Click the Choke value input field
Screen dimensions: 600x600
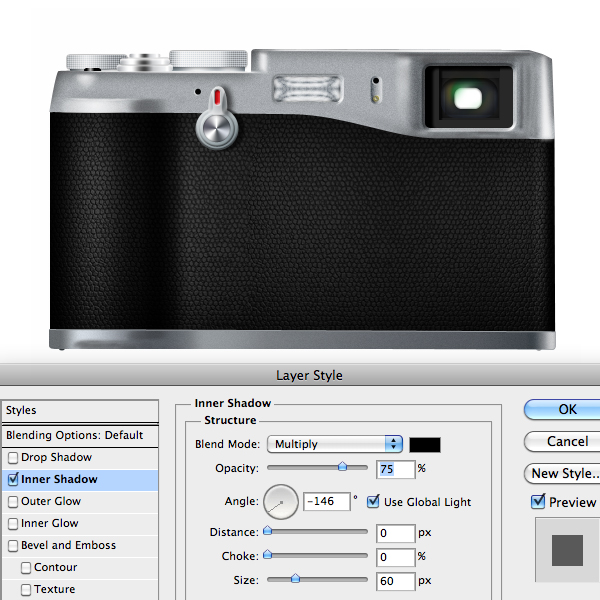(x=396, y=557)
